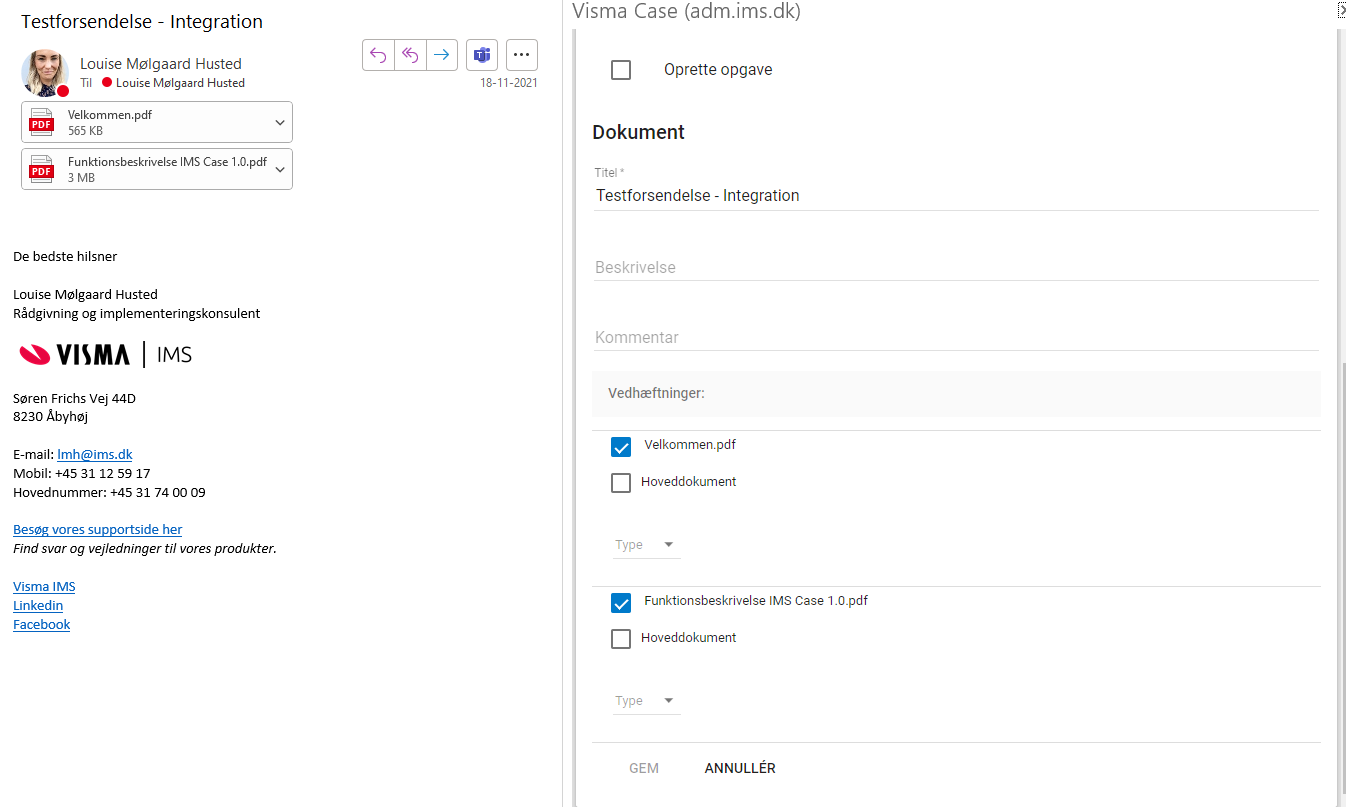
Task: Click the Beskrivelse input field
Action: click(956, 267)
